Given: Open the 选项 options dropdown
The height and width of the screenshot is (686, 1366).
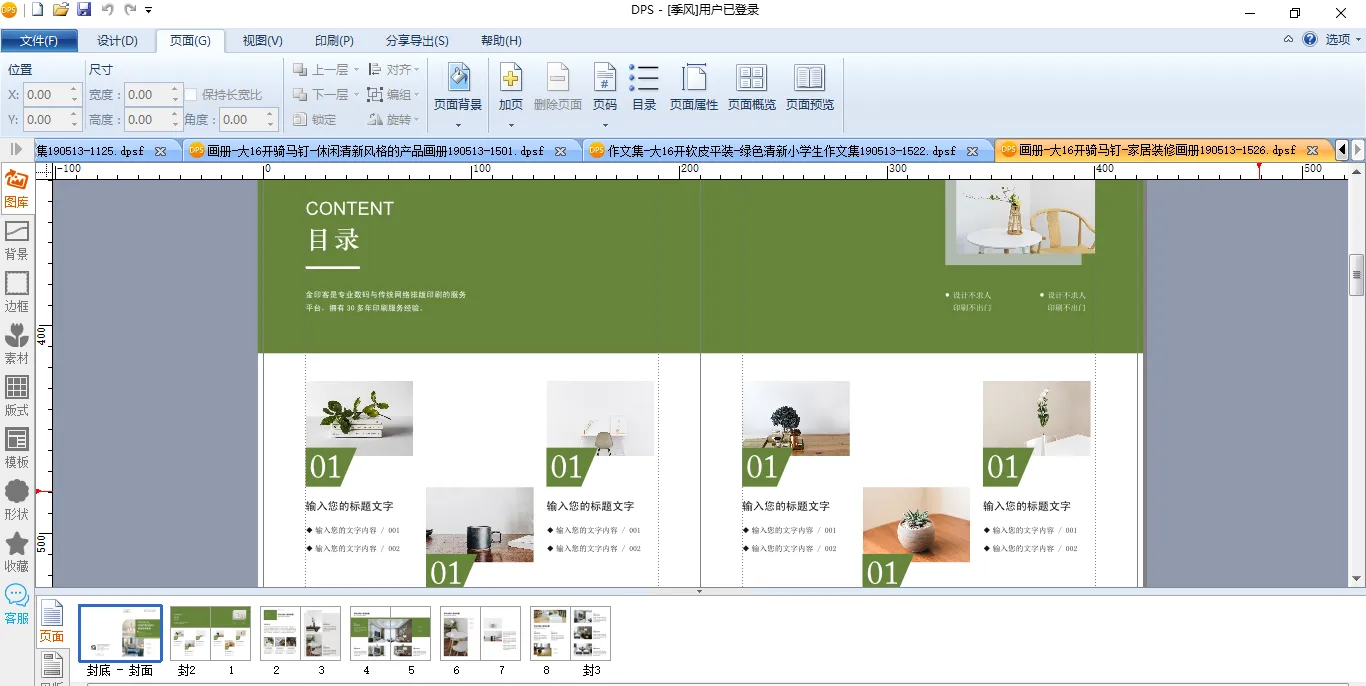Looking at the screenshot, I should (x=1342, y=40).
